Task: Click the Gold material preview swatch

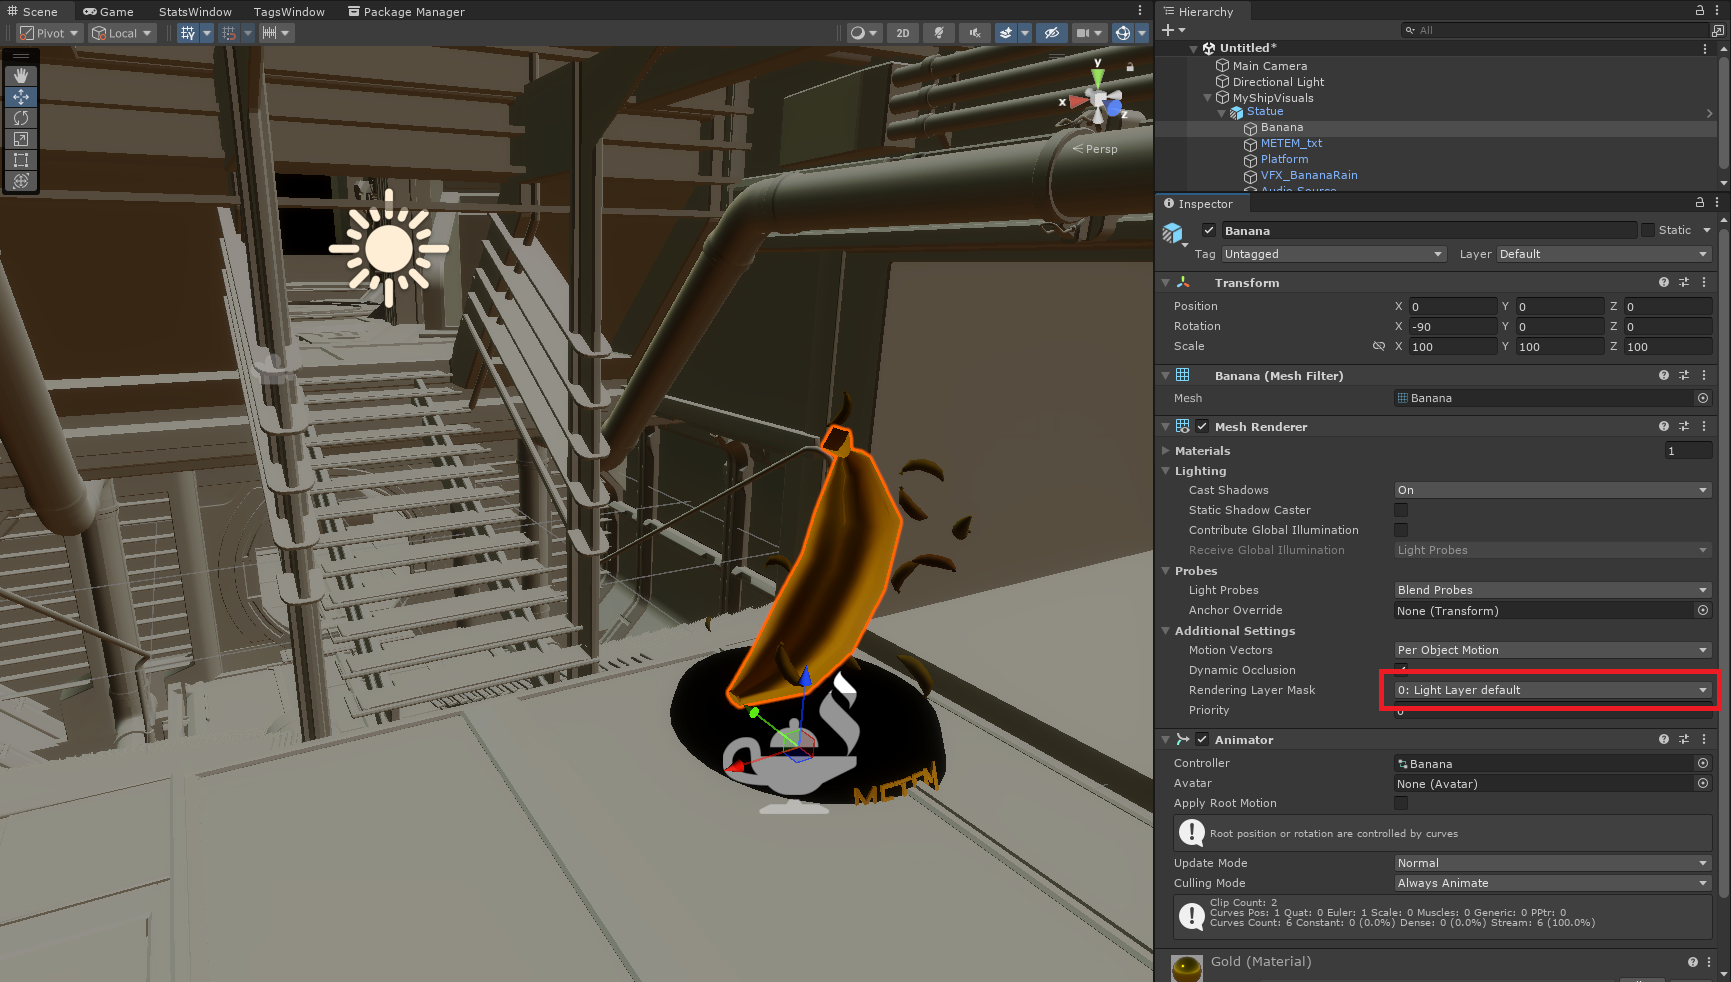Action: [1186, 967]
